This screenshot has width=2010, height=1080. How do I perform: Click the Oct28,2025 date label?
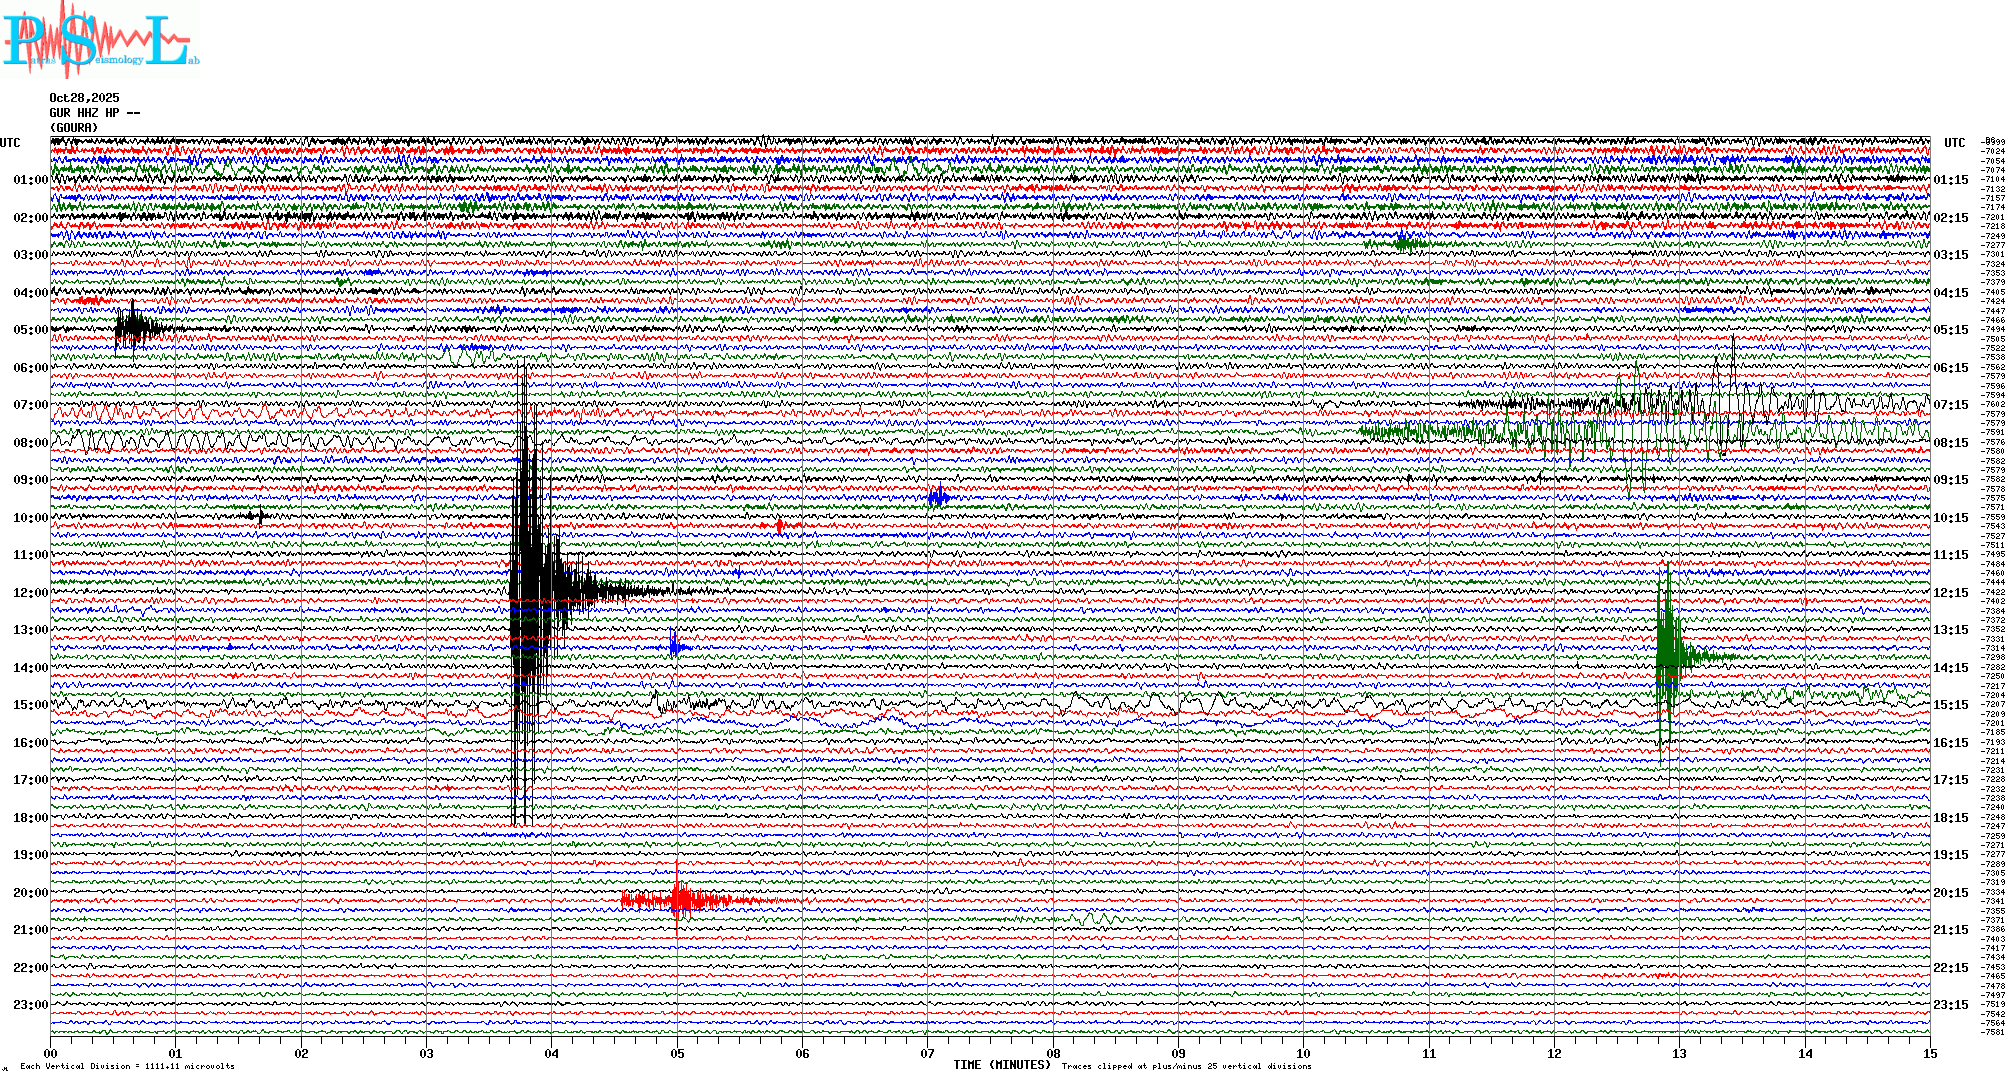pos(84,98)
